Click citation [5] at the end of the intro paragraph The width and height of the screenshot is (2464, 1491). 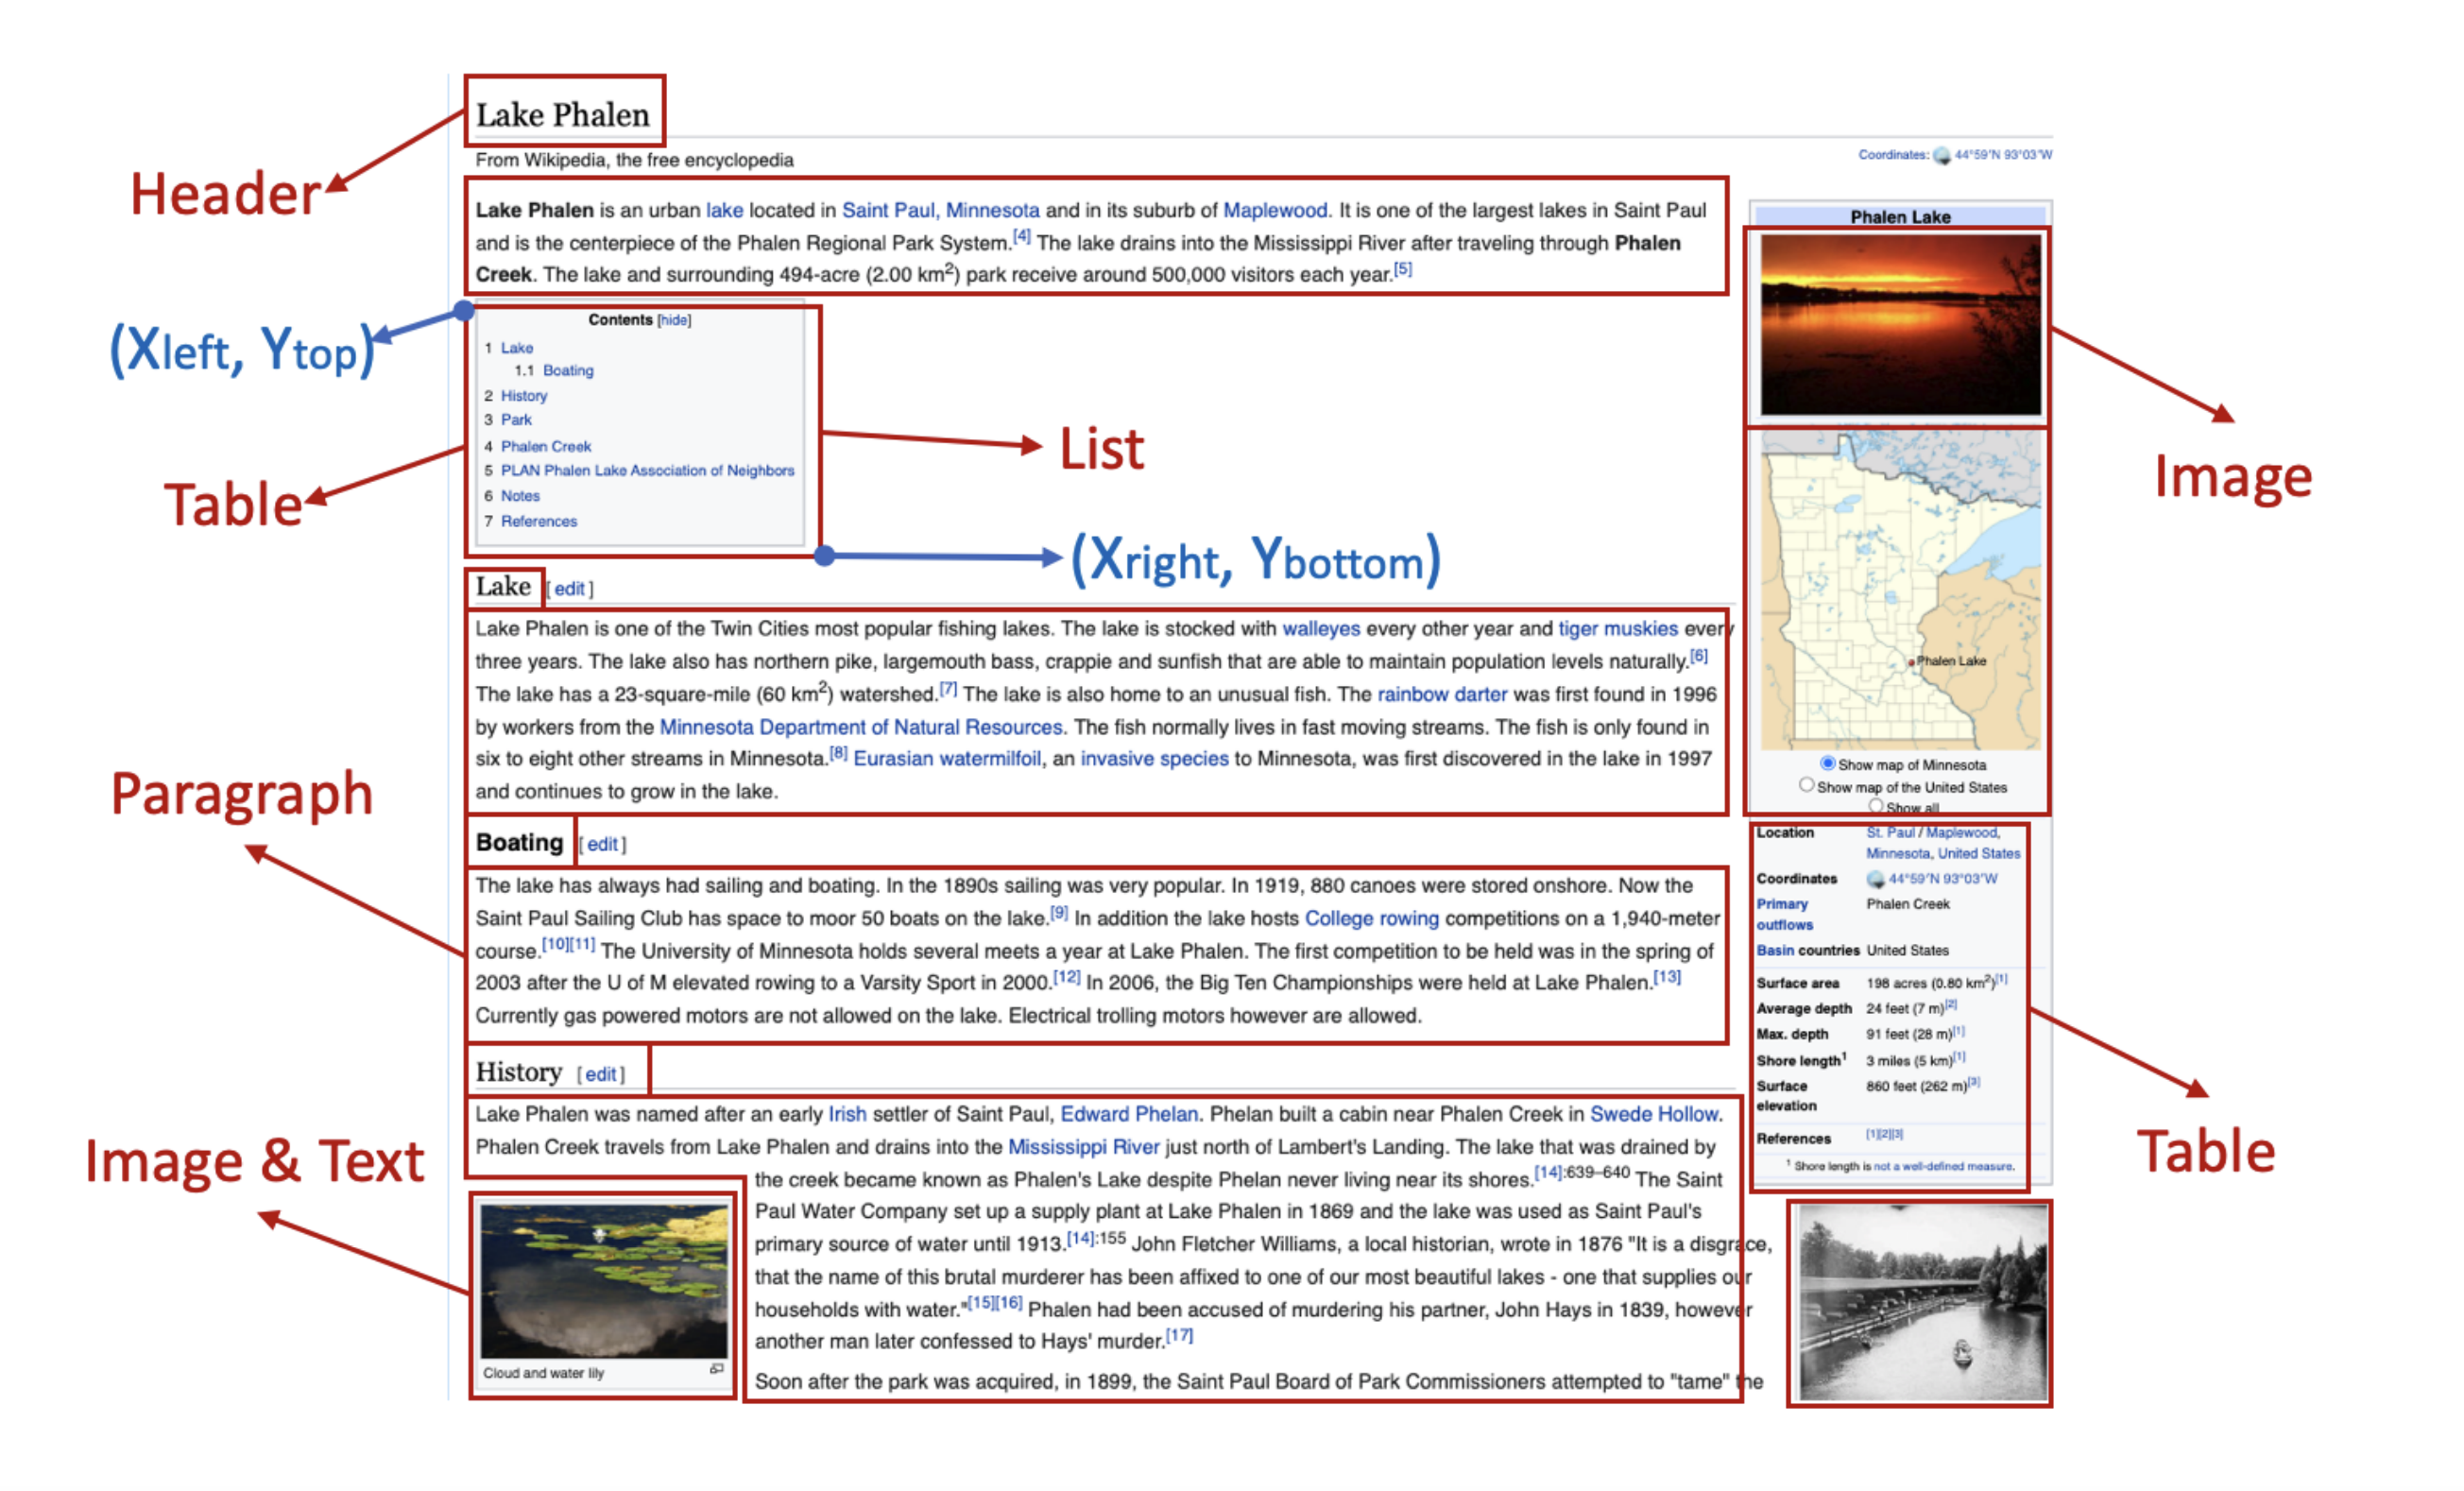click(x=1402, y=268)
